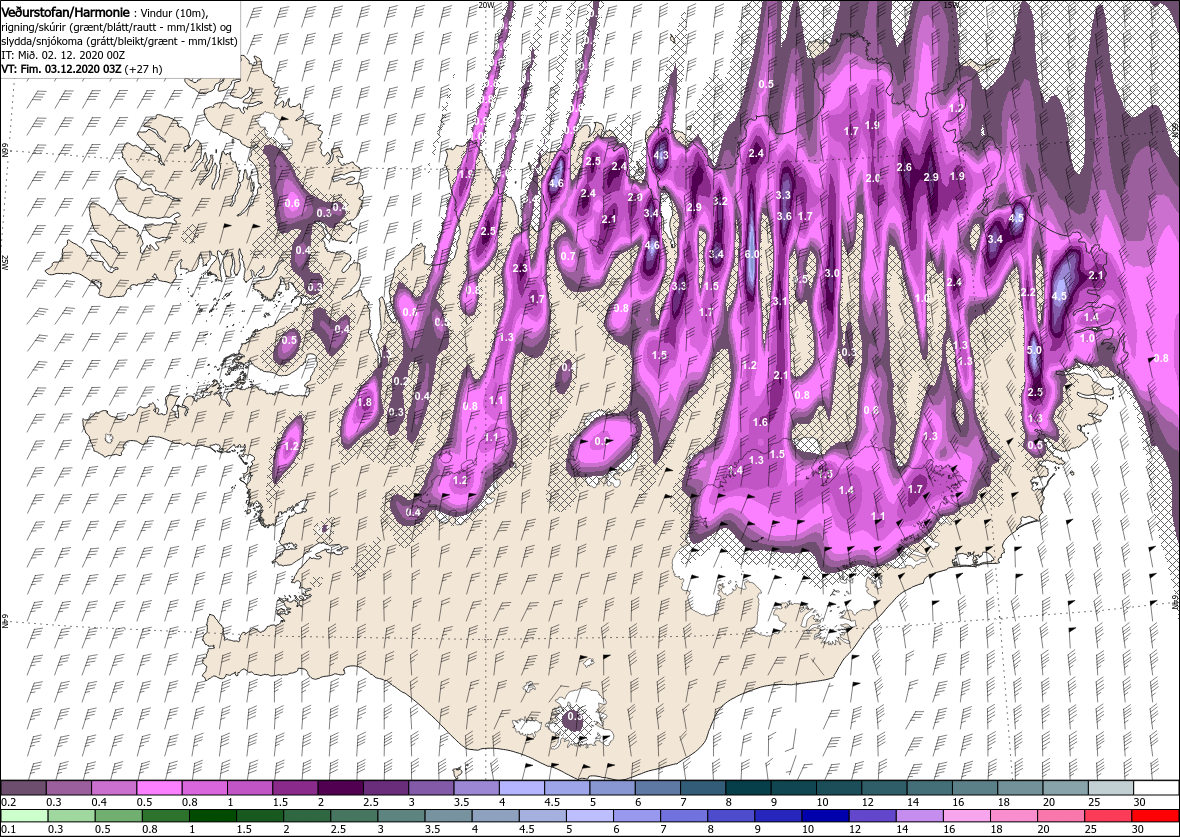Screen dimensions: 1180x837
Task: Select the darkest green 1 swatch in the lower legend
Action: click(x=212, y=816)
